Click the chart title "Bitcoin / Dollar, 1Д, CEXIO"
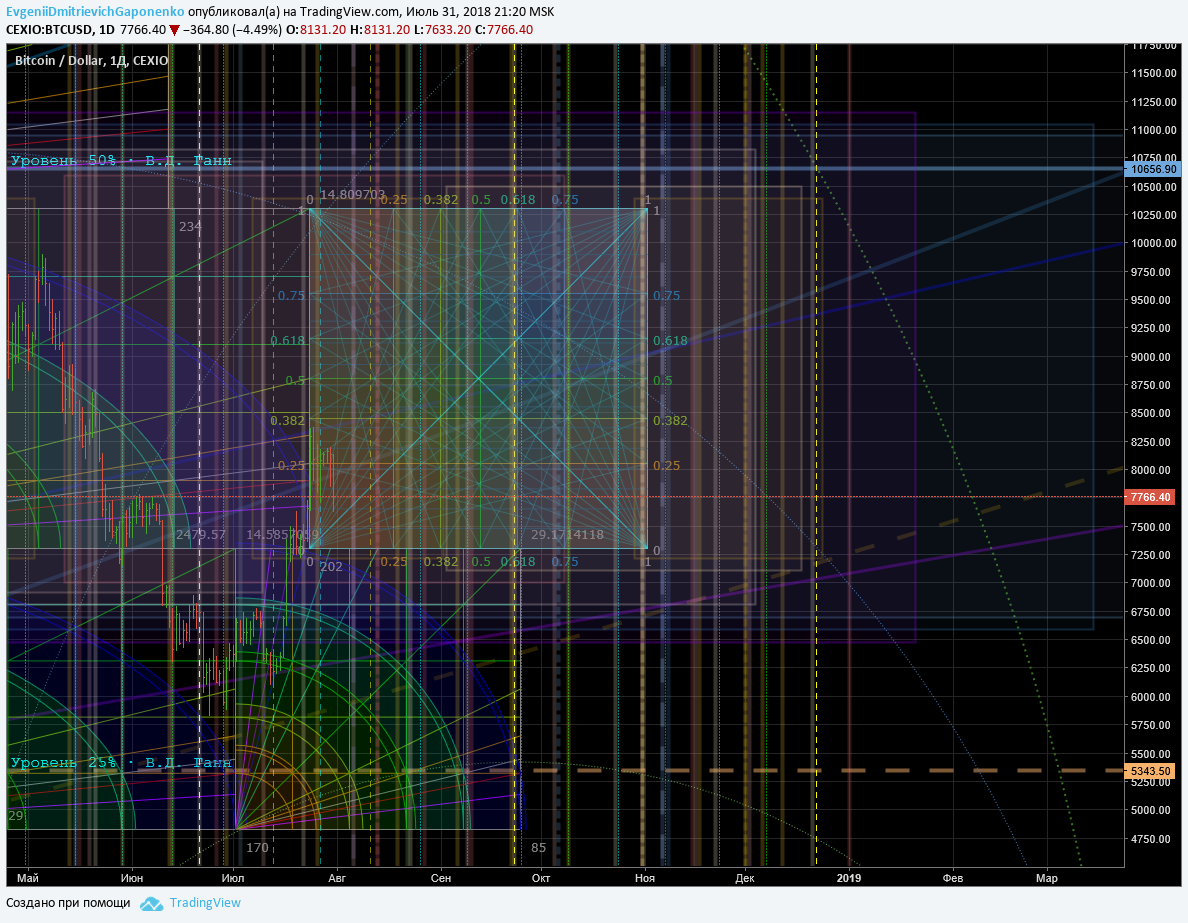The height and width of the screenshot is (923, 1188). click(x=92, y=61)
